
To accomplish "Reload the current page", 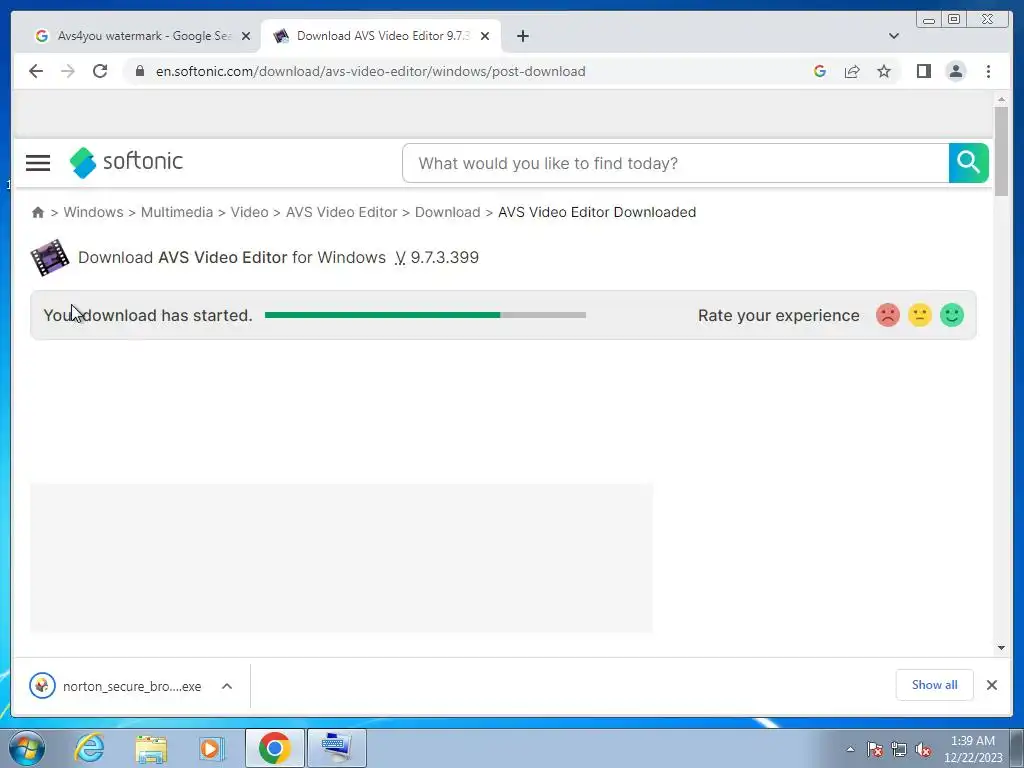I will (x=100, y=71).
